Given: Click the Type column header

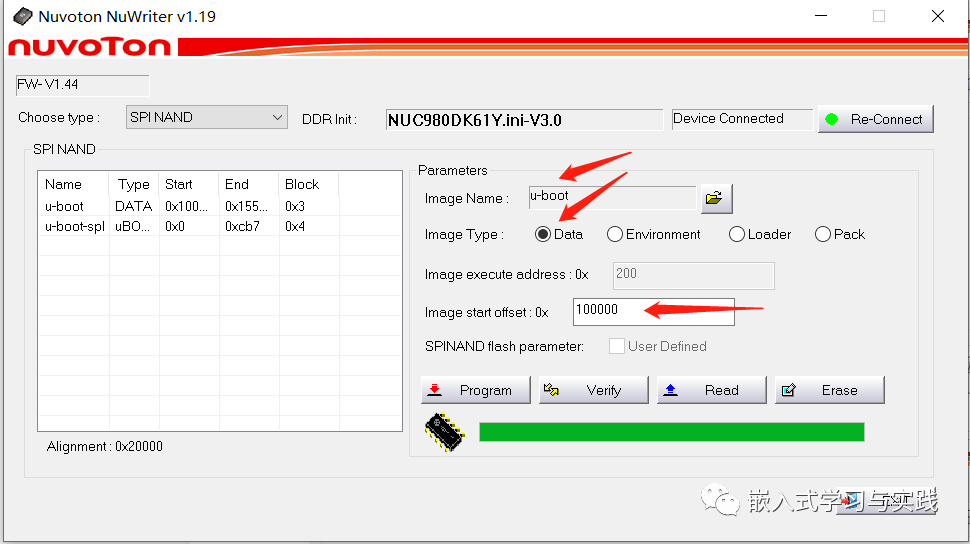Looking at the screenshot, I should (134, 184).
